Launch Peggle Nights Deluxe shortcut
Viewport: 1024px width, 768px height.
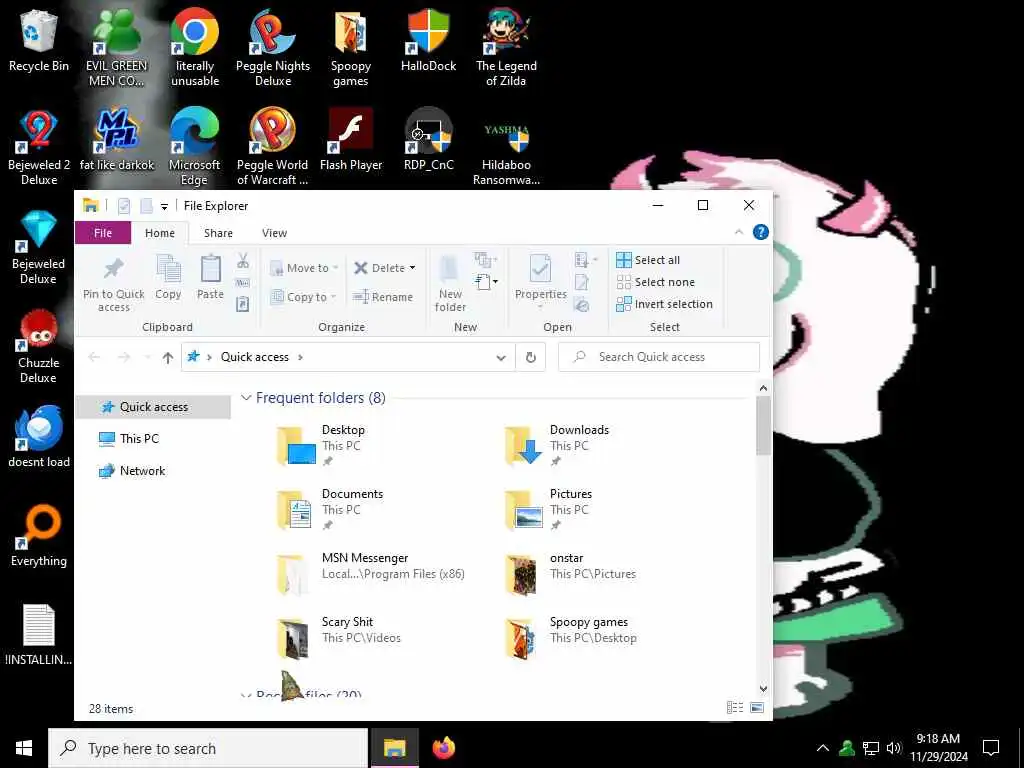click(273, 48)
